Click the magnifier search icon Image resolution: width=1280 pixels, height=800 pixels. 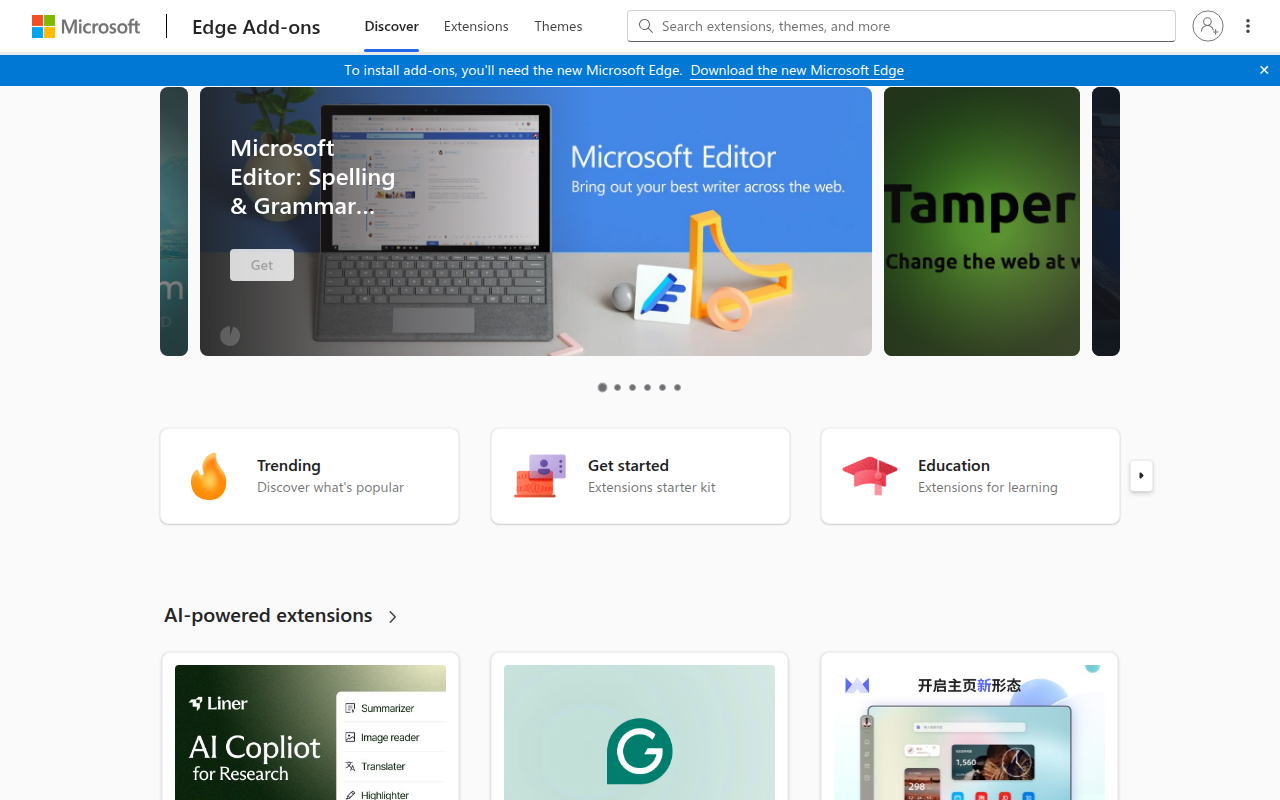646,26
